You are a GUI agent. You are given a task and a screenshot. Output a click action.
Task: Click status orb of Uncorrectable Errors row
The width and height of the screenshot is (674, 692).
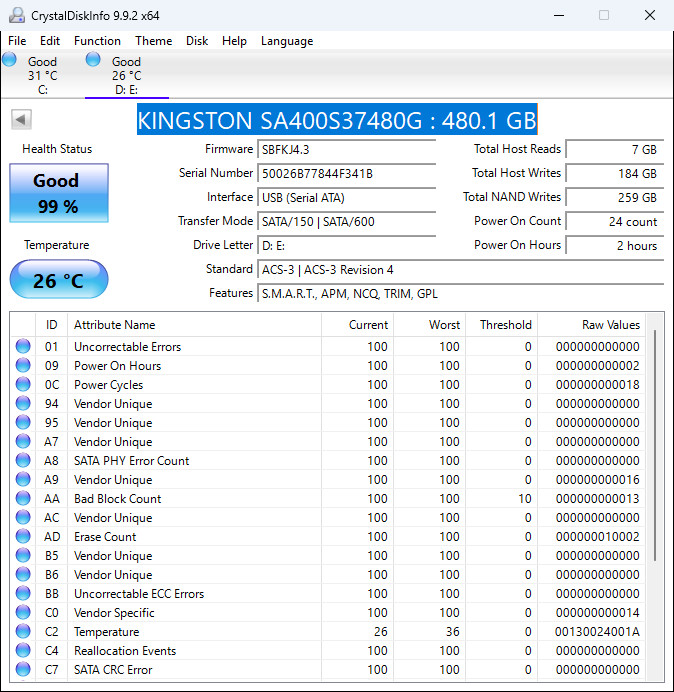23,346
